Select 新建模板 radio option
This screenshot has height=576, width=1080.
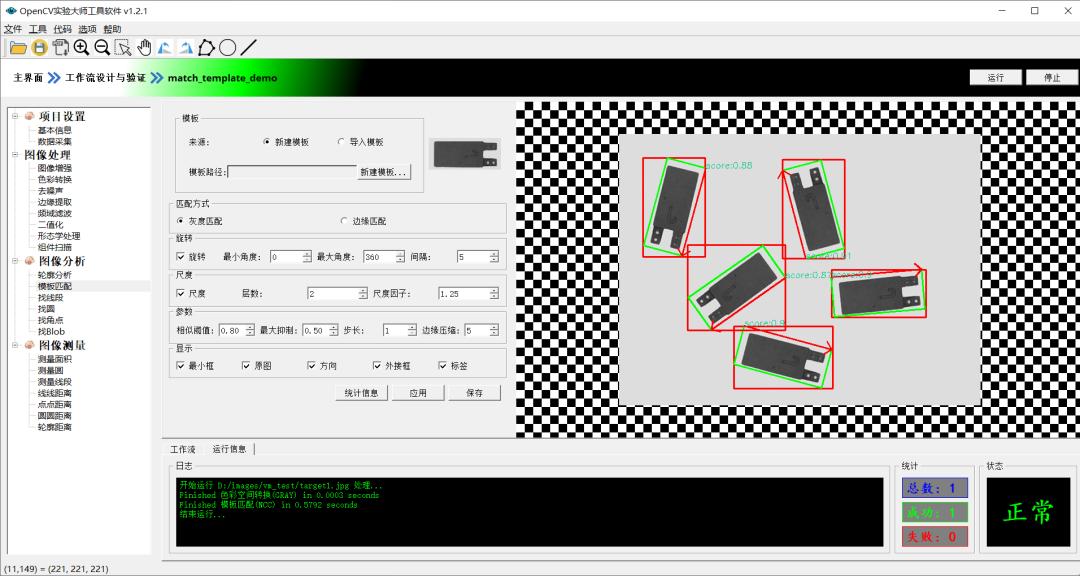(267, 142)
